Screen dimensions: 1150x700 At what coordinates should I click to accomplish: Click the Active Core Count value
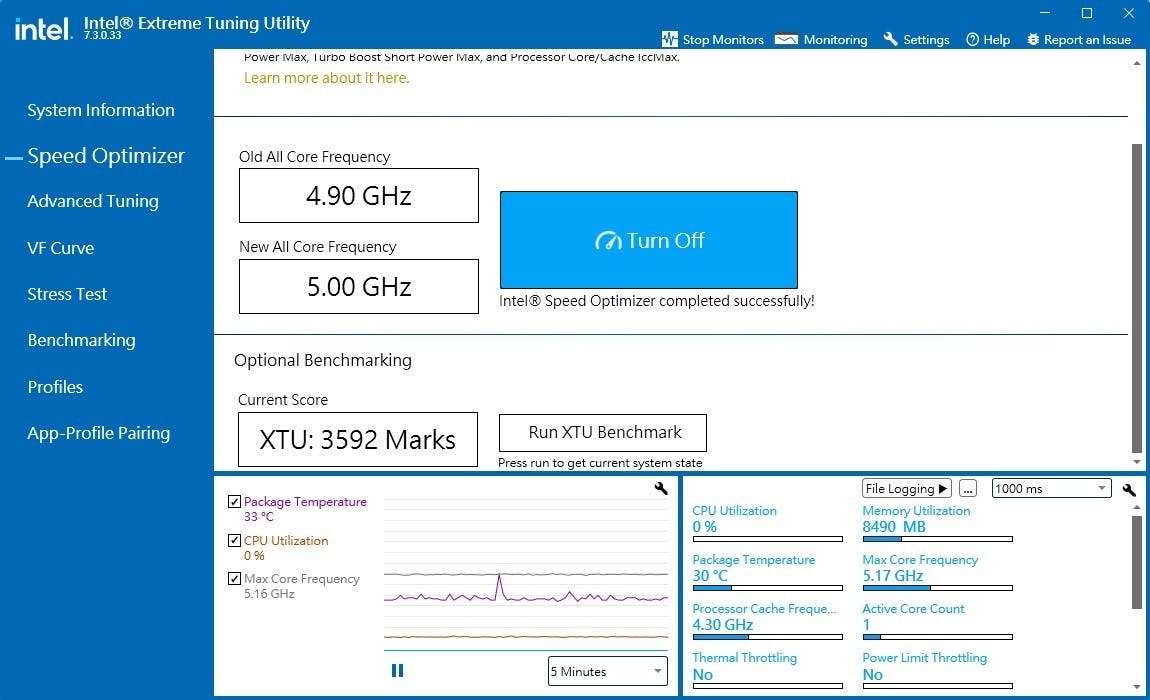tap(866, 625)
